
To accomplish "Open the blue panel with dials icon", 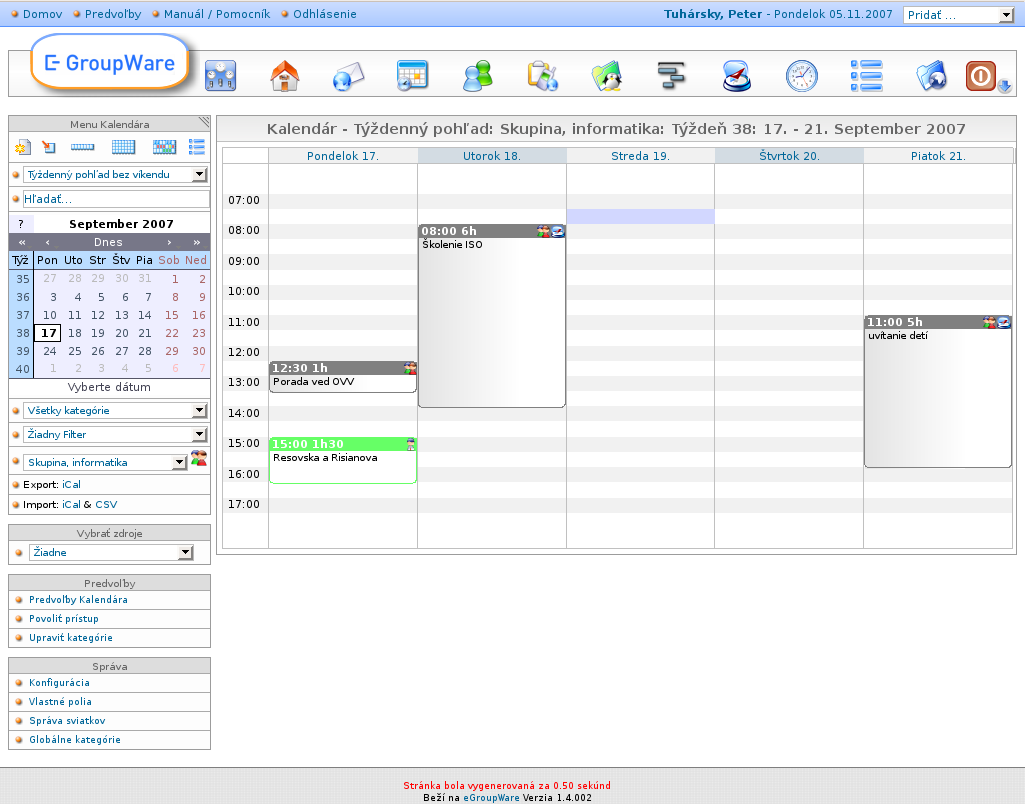I will pyautogui.click(x=220, y=75).
